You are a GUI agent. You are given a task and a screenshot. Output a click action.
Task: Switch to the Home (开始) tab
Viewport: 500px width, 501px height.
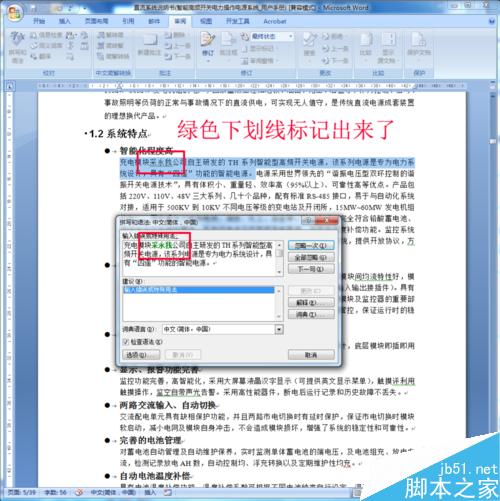[x=39, y=21]
